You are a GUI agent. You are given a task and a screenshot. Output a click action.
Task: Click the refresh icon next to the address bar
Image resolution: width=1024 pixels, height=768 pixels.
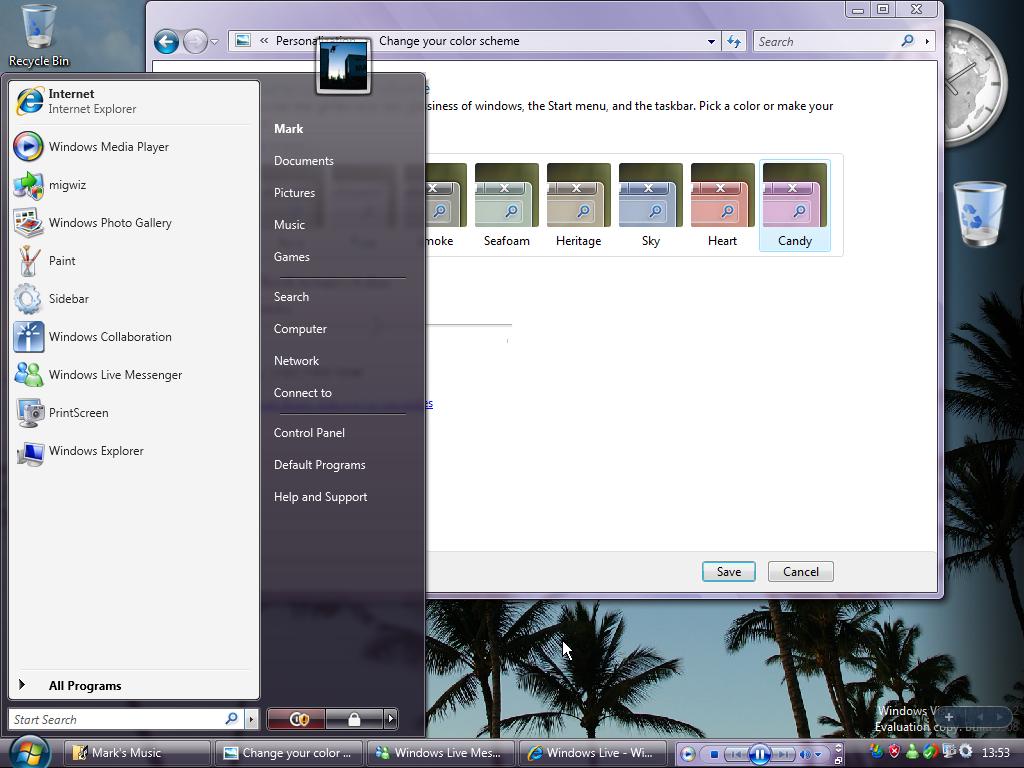[x=733, y=41]
